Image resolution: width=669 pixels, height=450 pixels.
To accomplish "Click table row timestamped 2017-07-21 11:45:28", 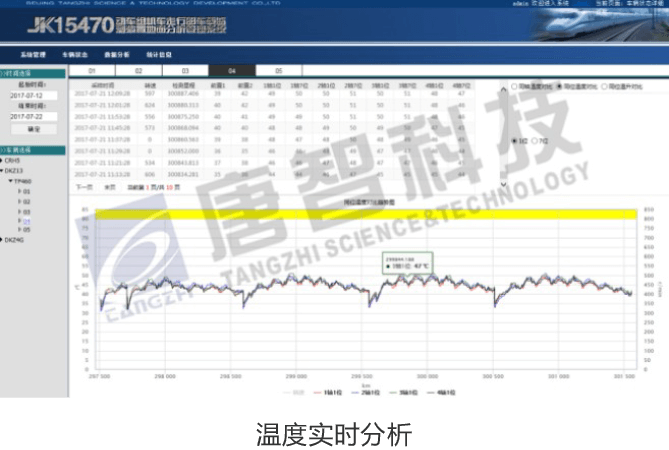I will (272, 128).
